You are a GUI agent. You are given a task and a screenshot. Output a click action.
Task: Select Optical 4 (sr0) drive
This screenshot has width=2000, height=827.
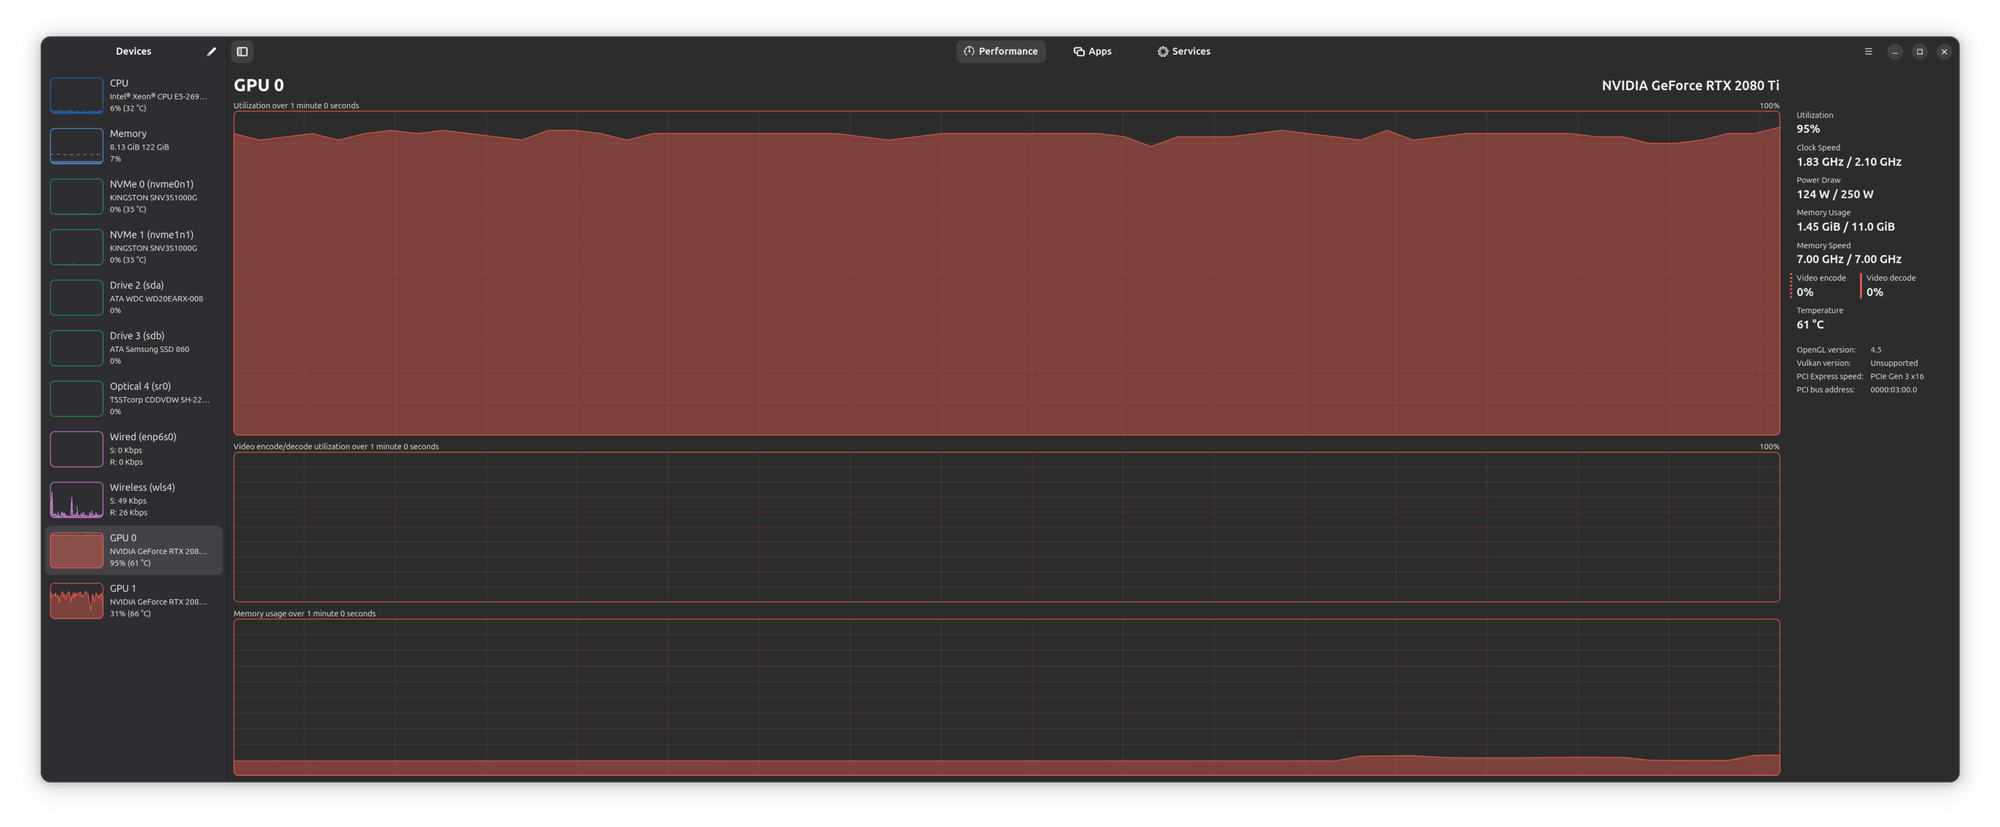tap(134, 399)
